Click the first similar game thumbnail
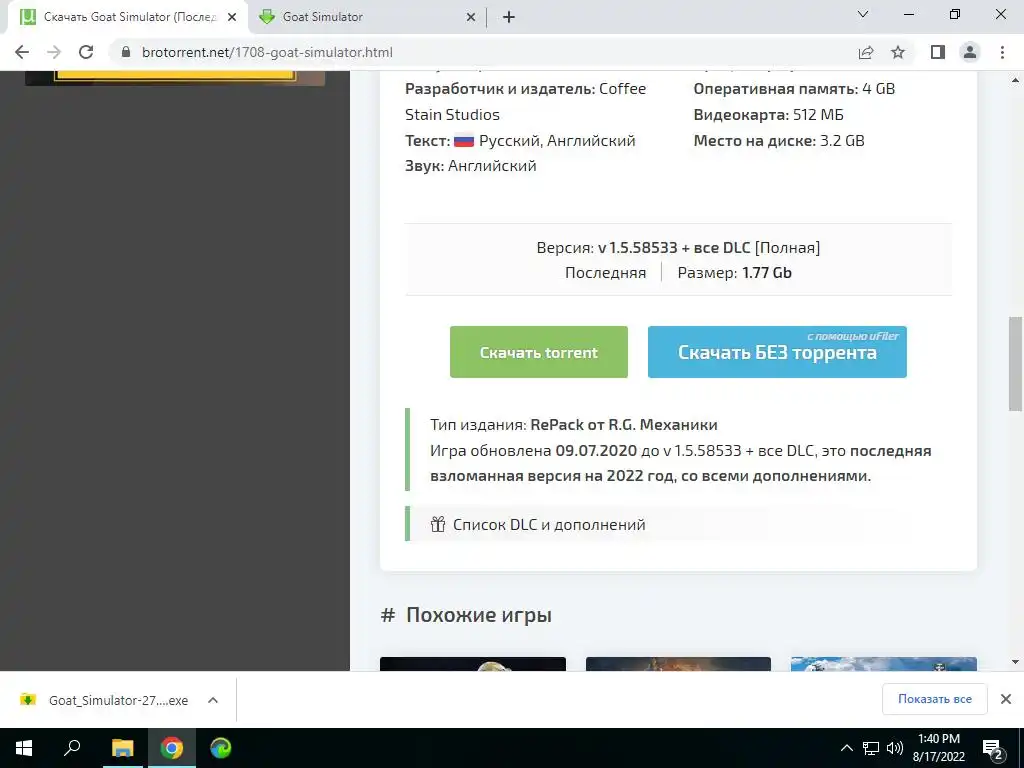This screenshot has width=1024, height=768. tap(473, 664)
